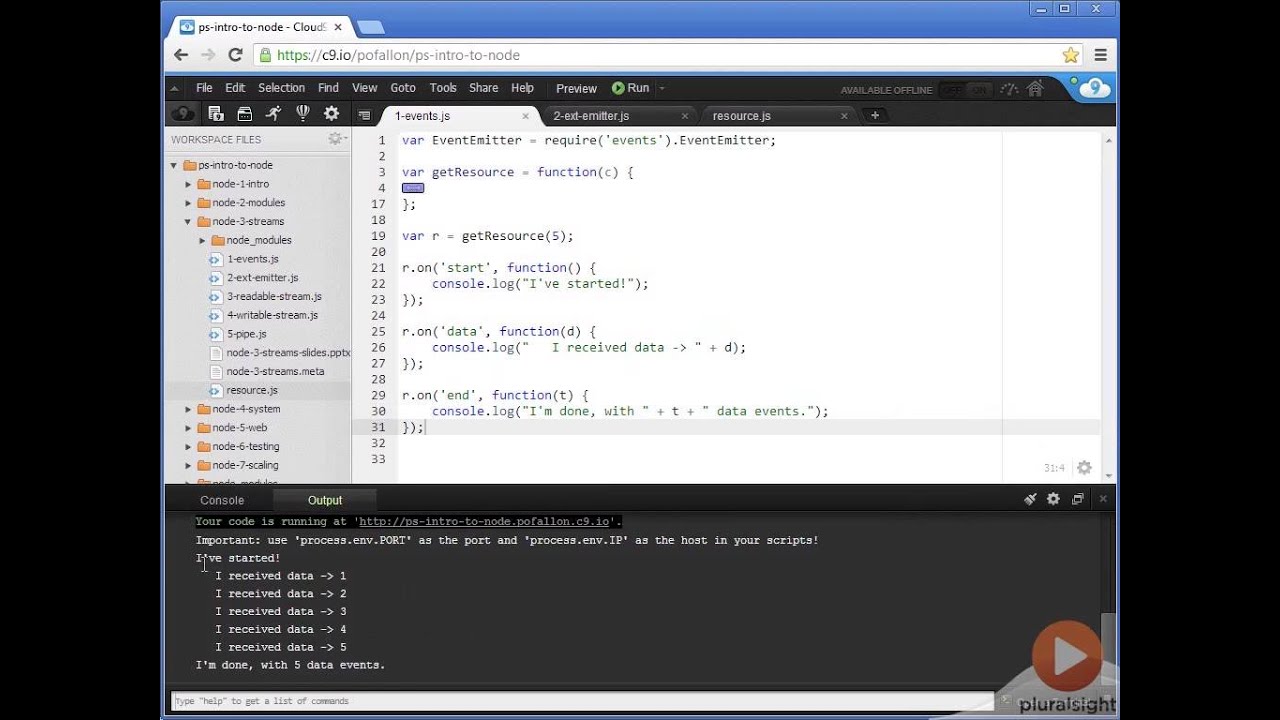This screenshot has height=720, width=1280.
Task: Switch to the Console tab
Action: pyautogui.click(x=222, y=500)
